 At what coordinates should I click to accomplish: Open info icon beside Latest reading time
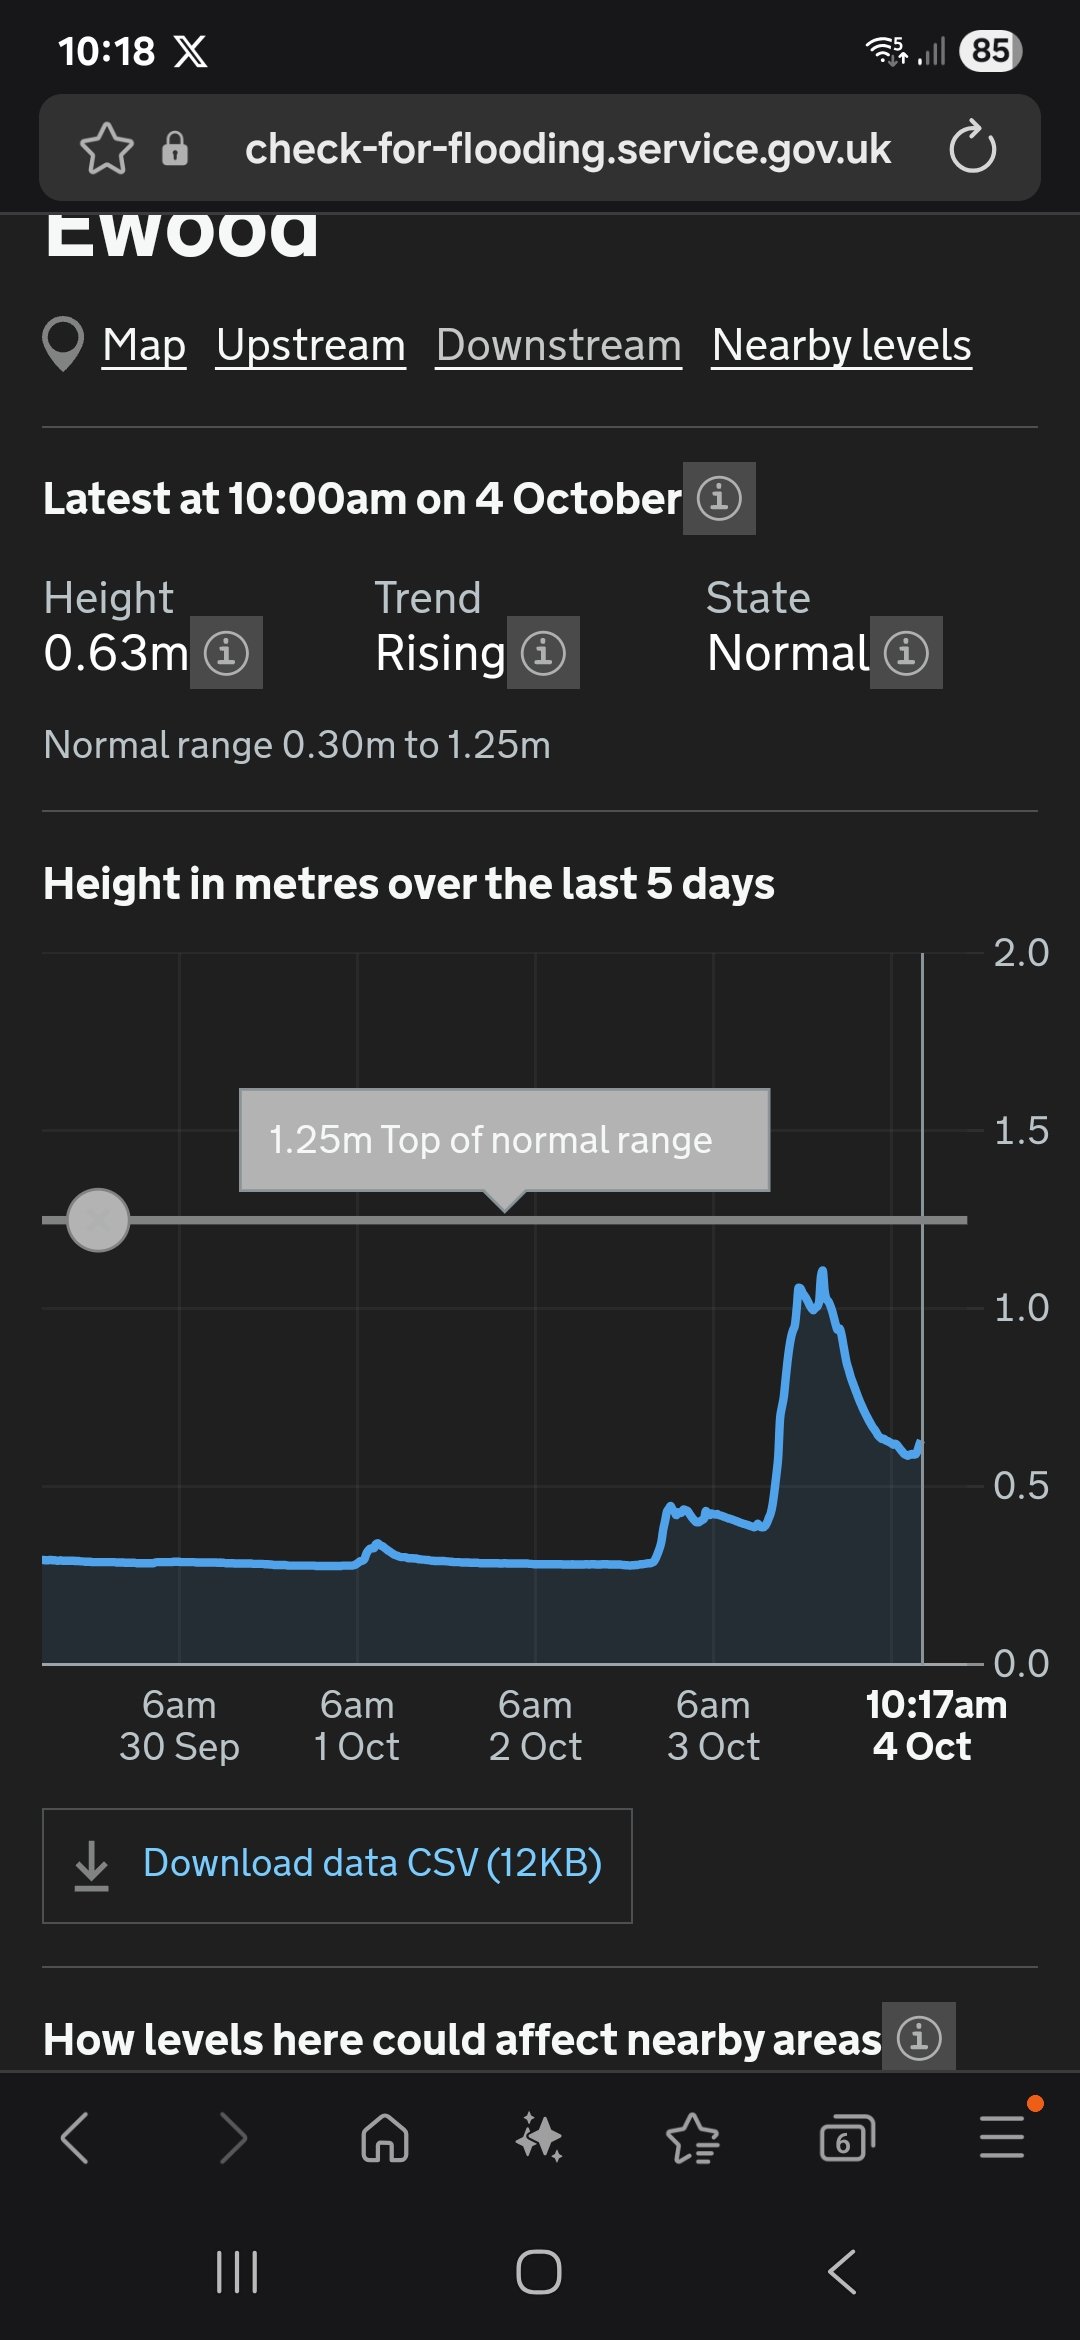[x=719, y=498]
